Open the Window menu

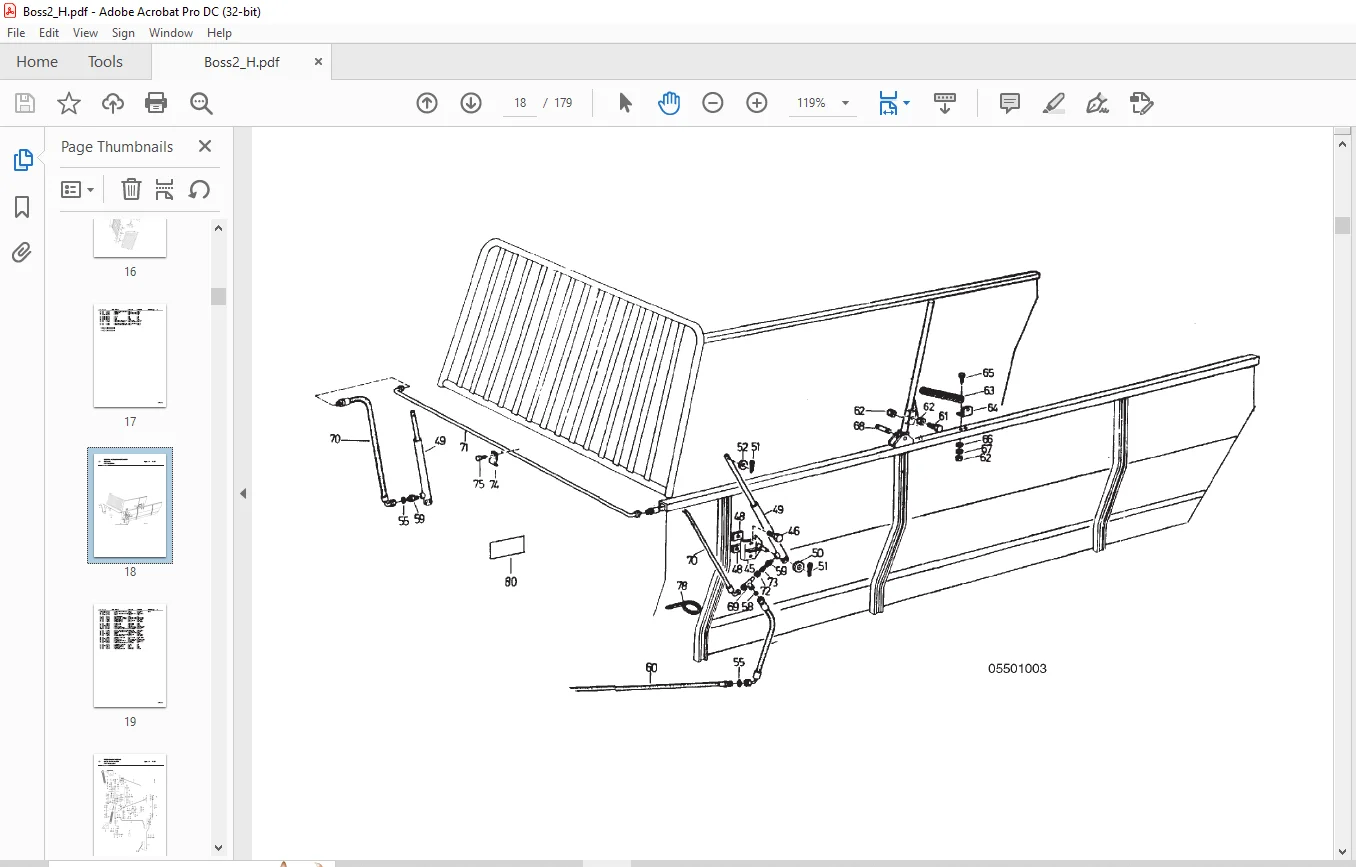point(171,33)
